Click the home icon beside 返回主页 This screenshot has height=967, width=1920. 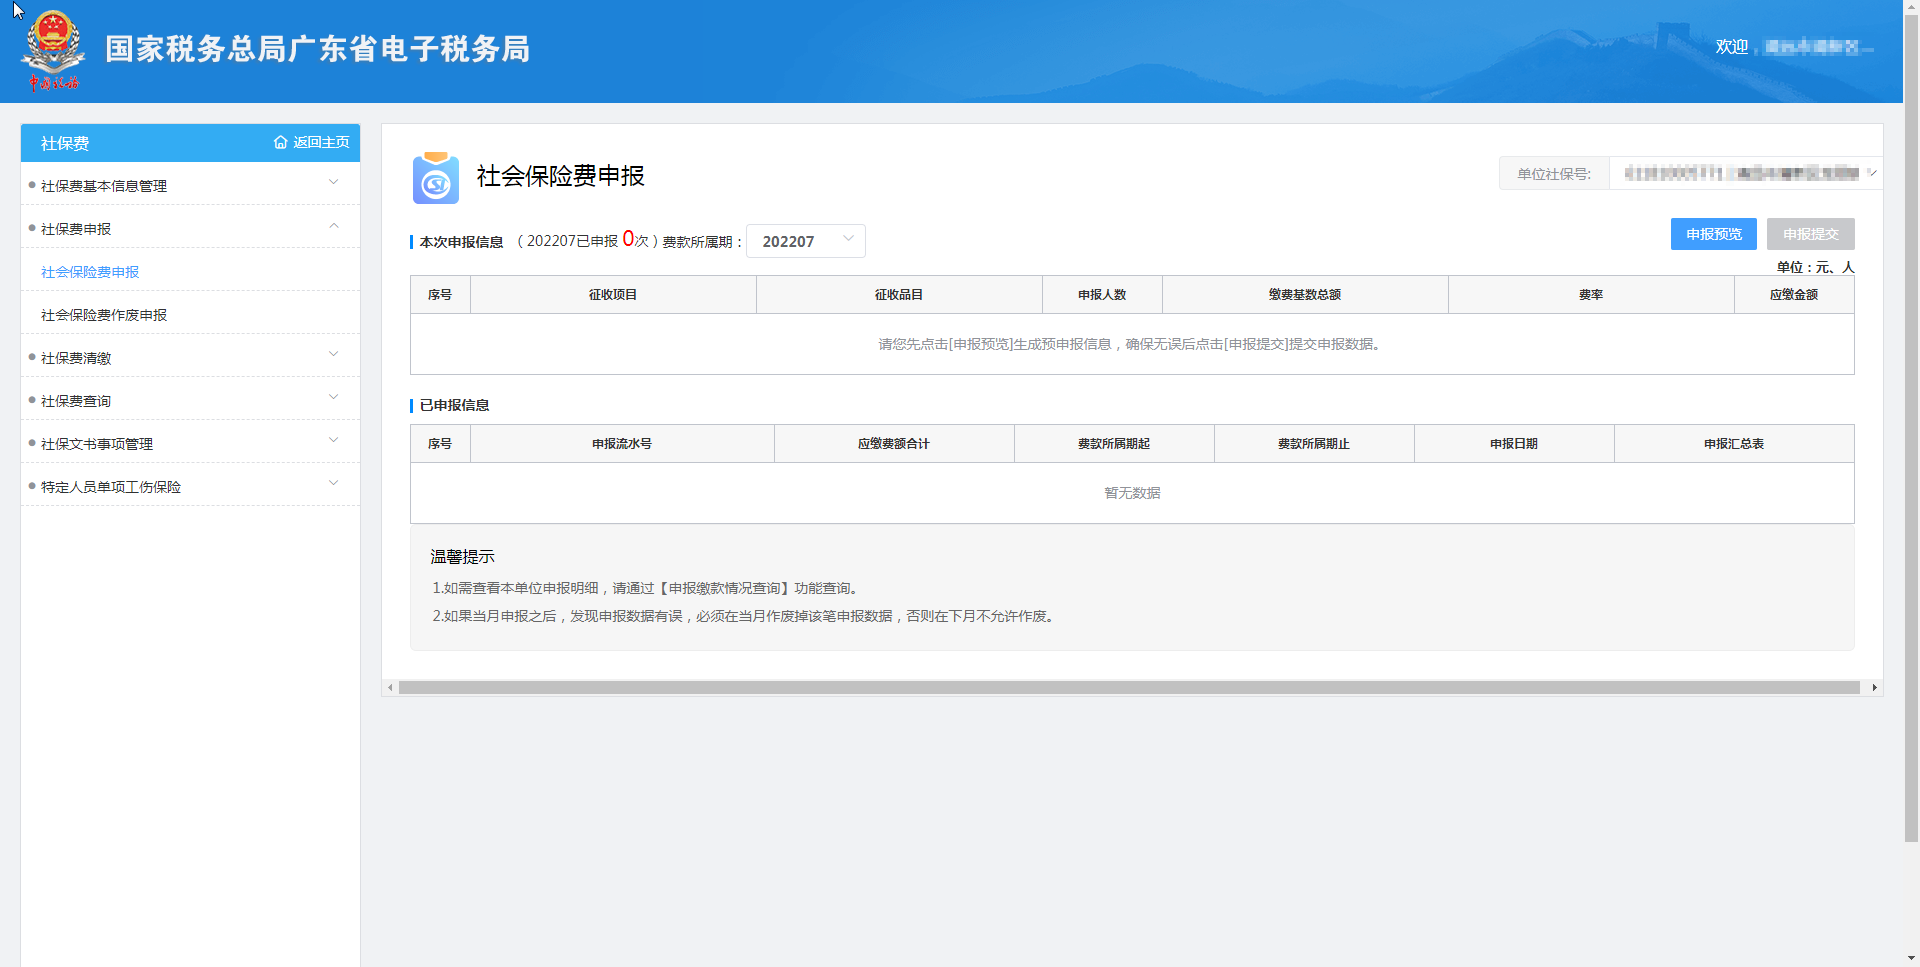(280, 142)
